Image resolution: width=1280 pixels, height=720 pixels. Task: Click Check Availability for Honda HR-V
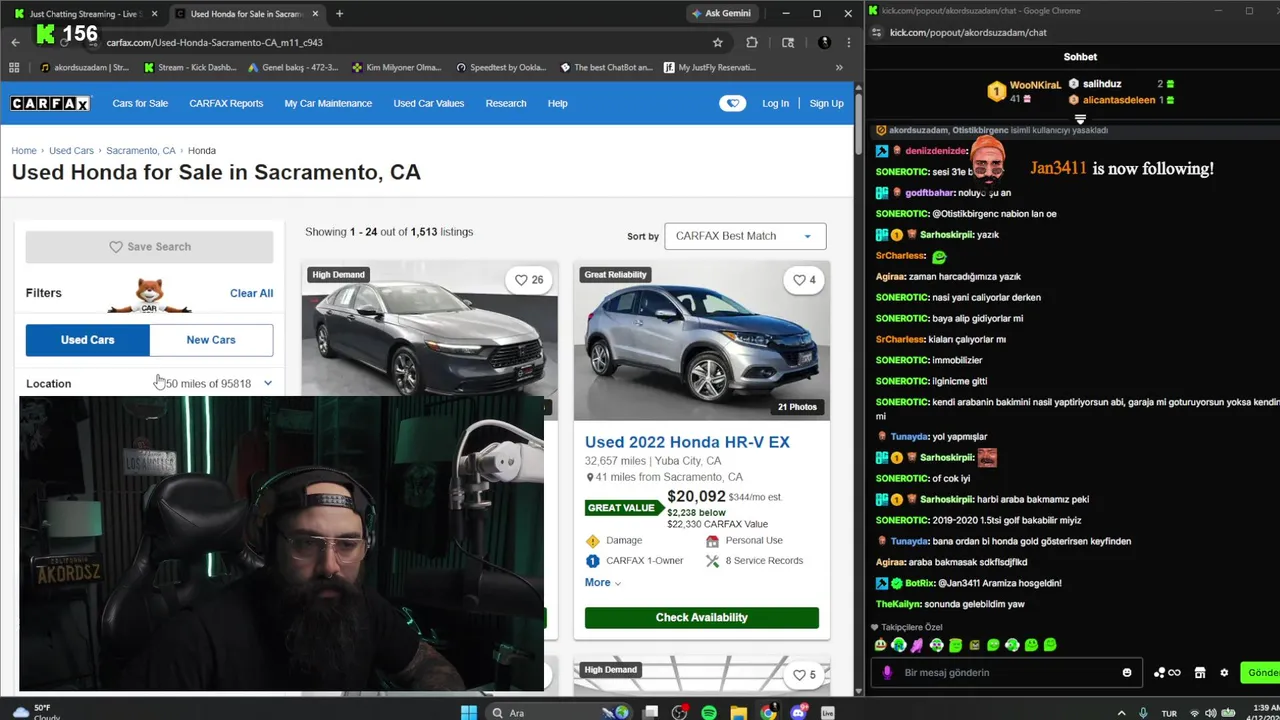702,618
